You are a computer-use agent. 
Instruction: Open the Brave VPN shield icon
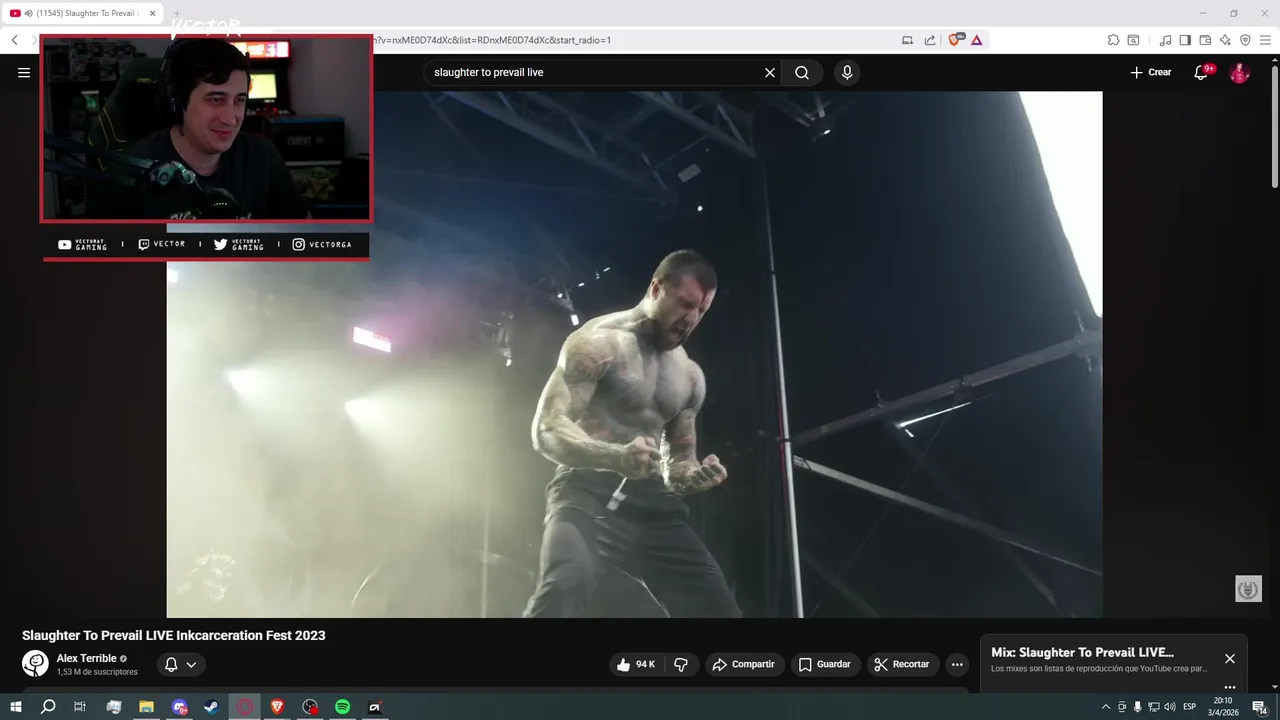tap(1245, 40)
